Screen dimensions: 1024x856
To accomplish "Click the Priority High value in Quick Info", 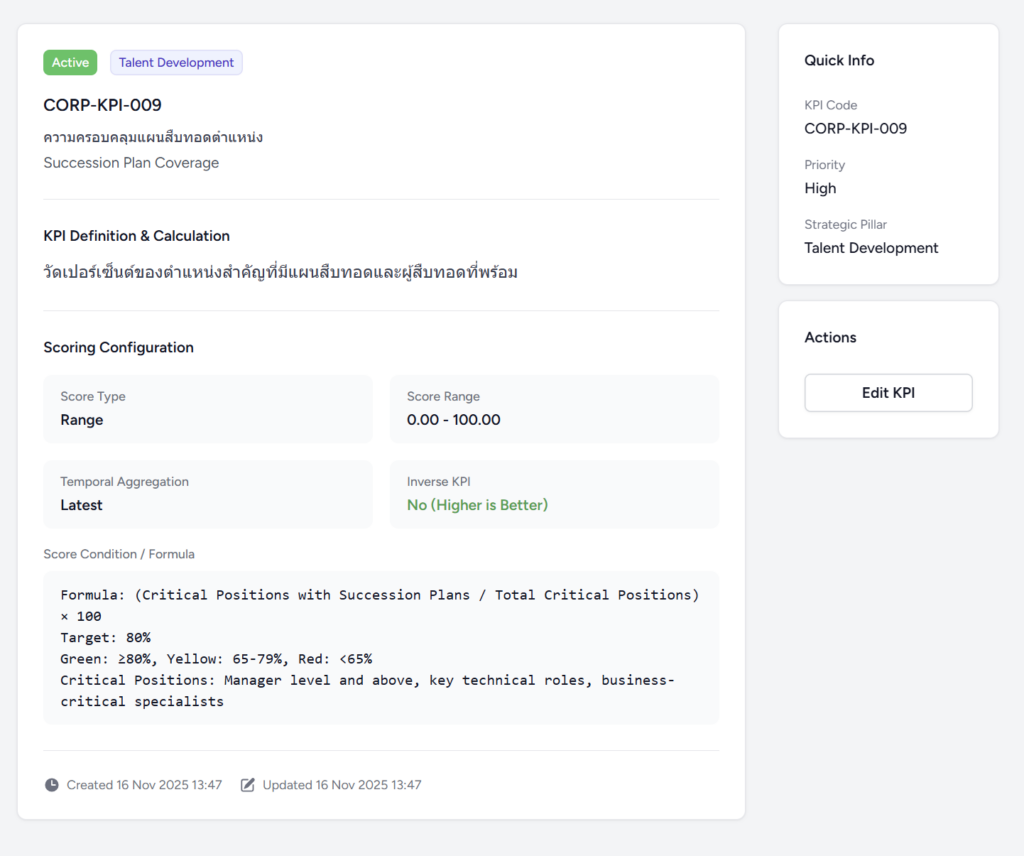I will tap(820, 189).
